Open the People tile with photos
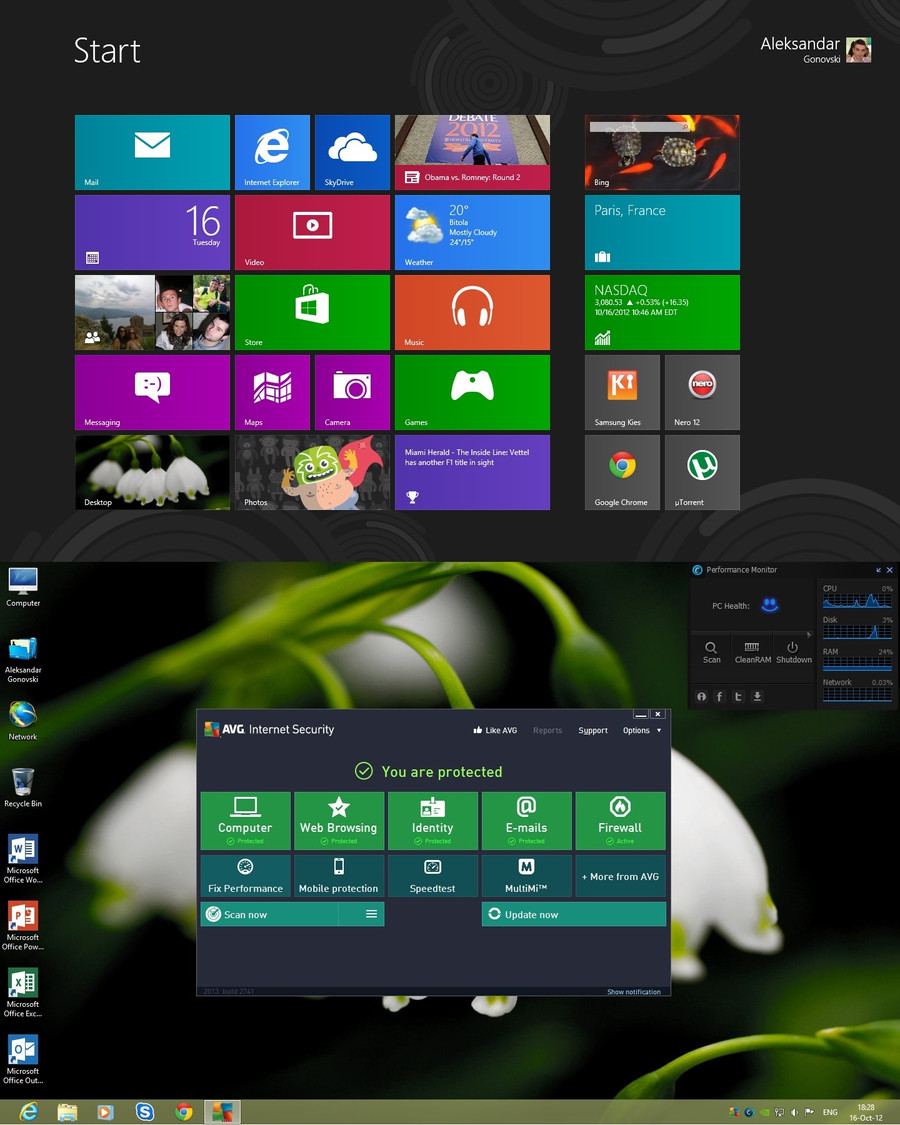 pyautogui.click(x=152, y=313)
